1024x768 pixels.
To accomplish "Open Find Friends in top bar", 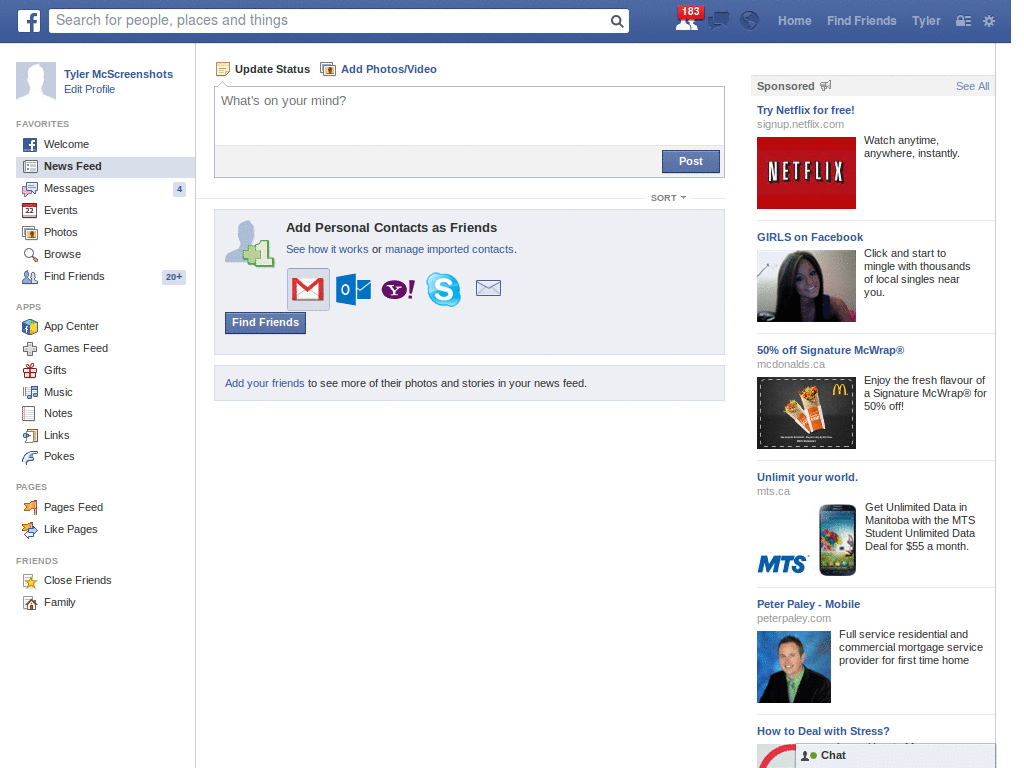I will tap(861, 21).
